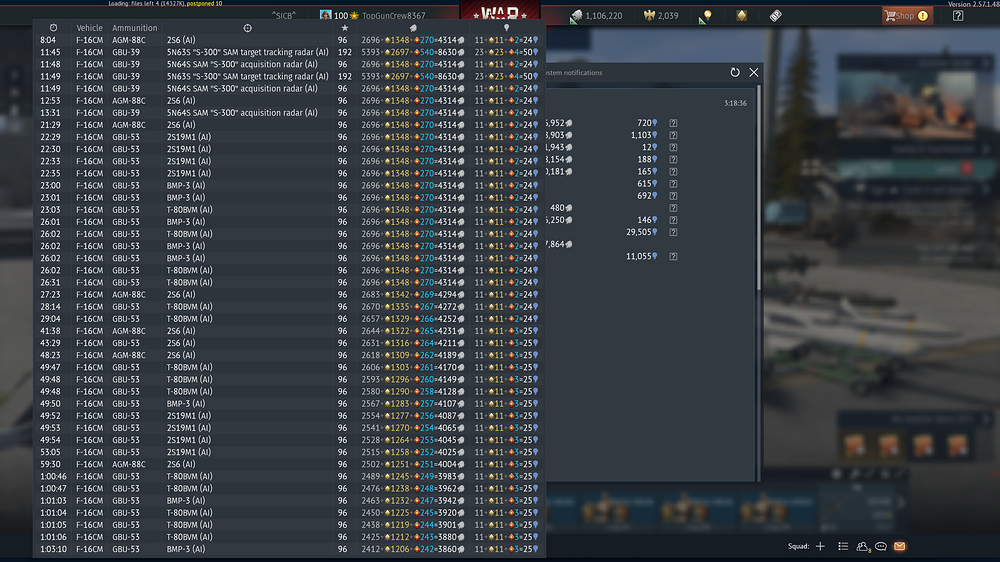The image size is (1000, 562).
Task: Open details icon for the 720 RP row
Action: 673,123
